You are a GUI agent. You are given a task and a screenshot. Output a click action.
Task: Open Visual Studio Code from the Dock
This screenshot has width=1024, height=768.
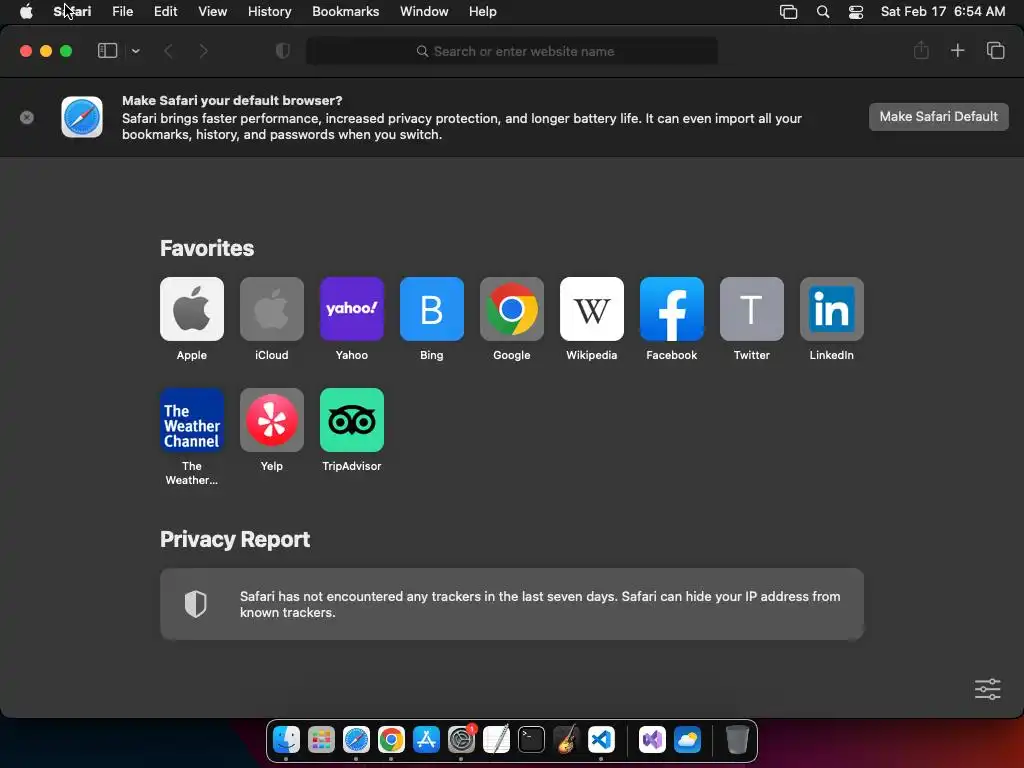point(601,740)
